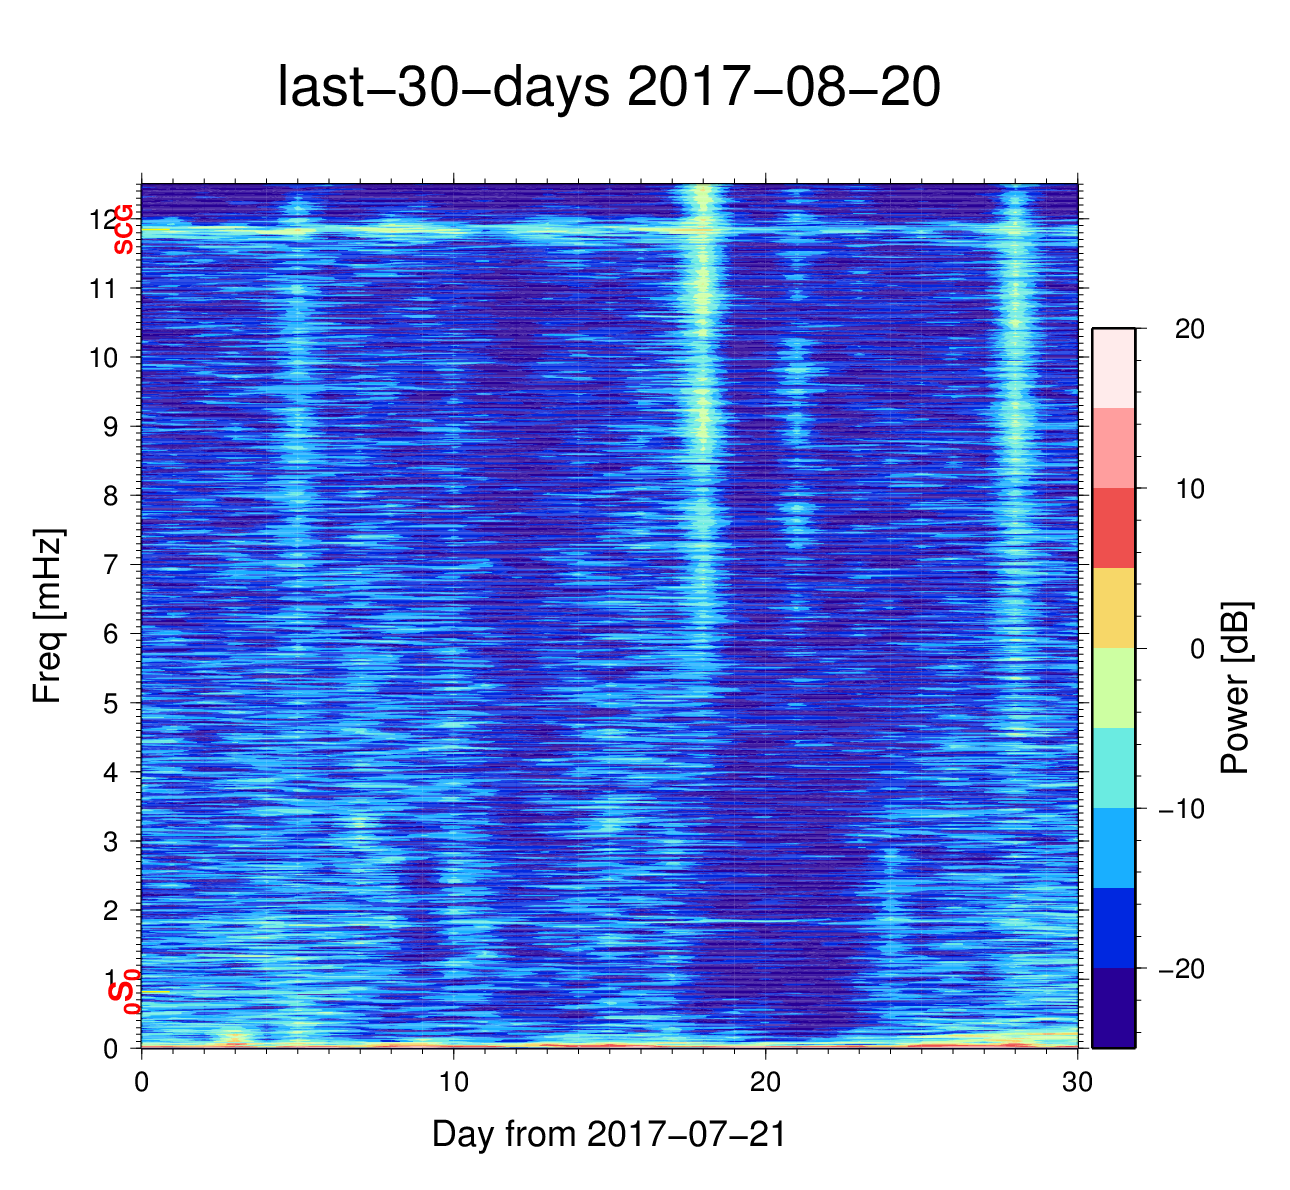Pick the light green colorbar segment
Image resolution: width=1290 pixels, height=1190 pixels.
[1113, 688]
